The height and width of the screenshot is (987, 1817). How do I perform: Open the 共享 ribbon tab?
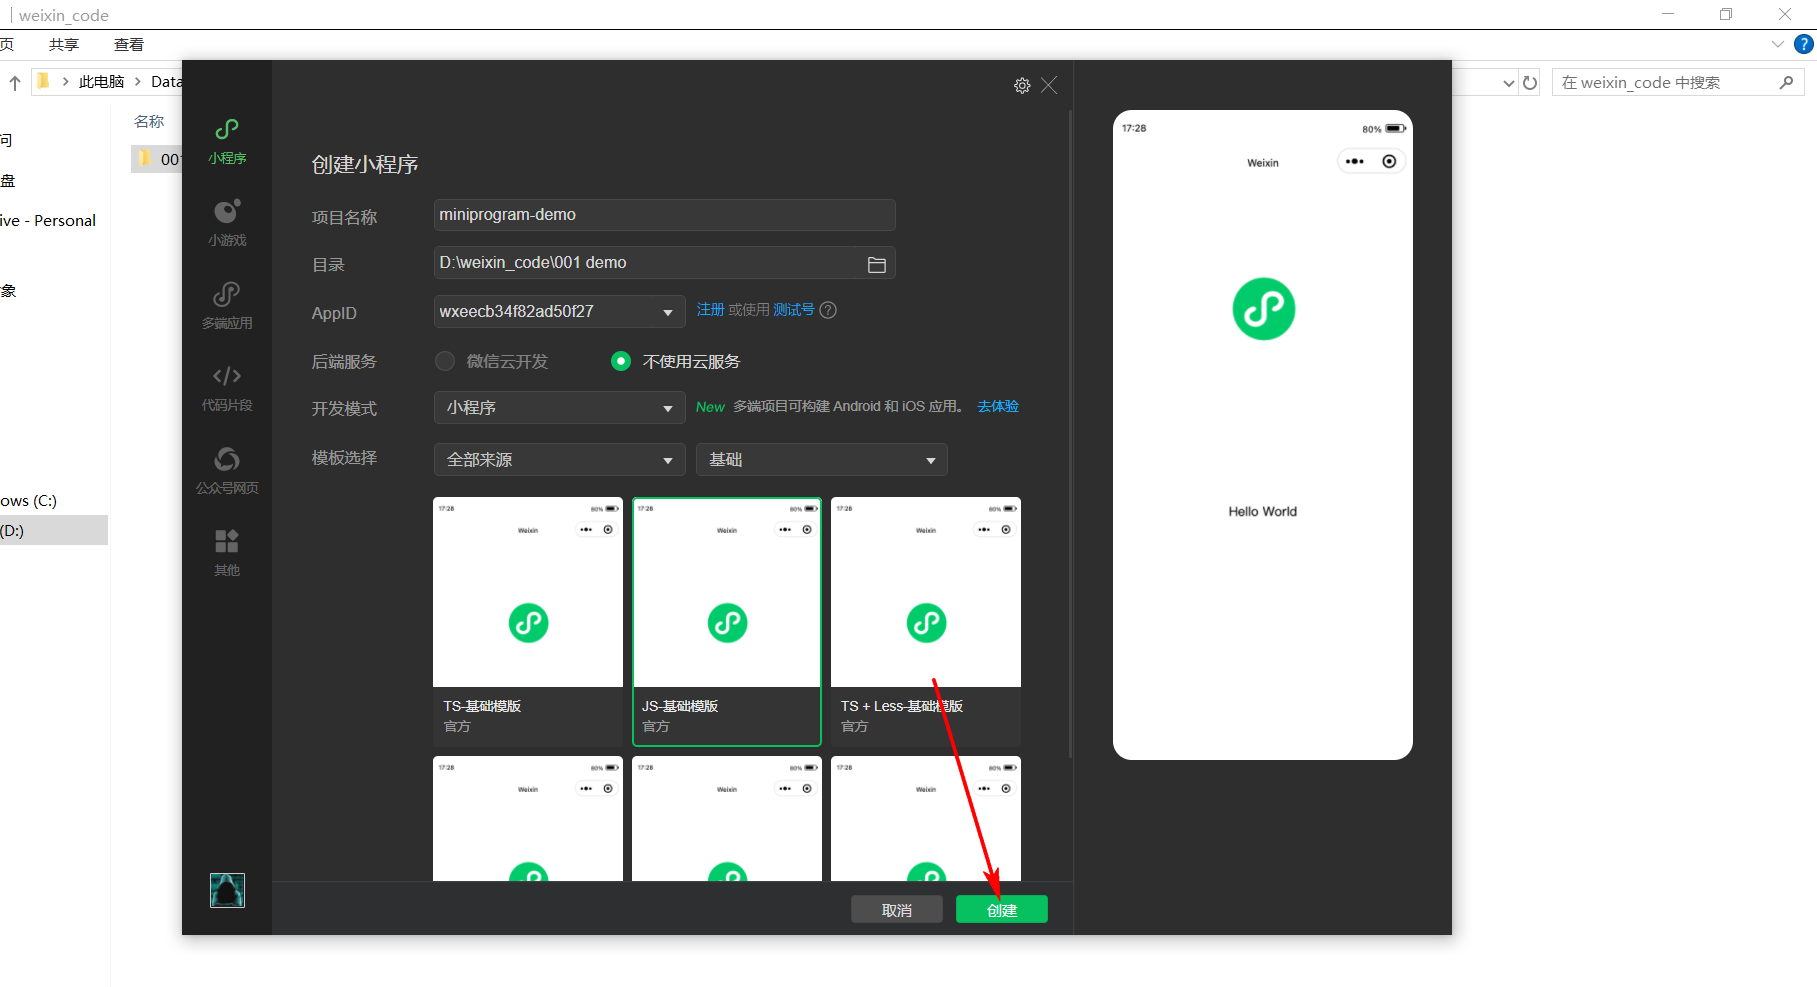click(x=64, y=45)
